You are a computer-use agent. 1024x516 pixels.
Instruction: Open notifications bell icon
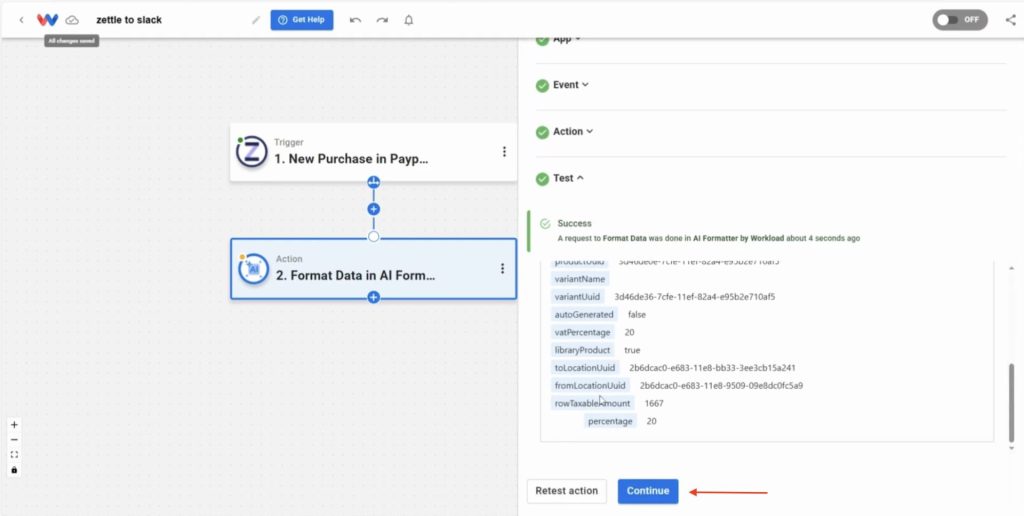[409, 20]
